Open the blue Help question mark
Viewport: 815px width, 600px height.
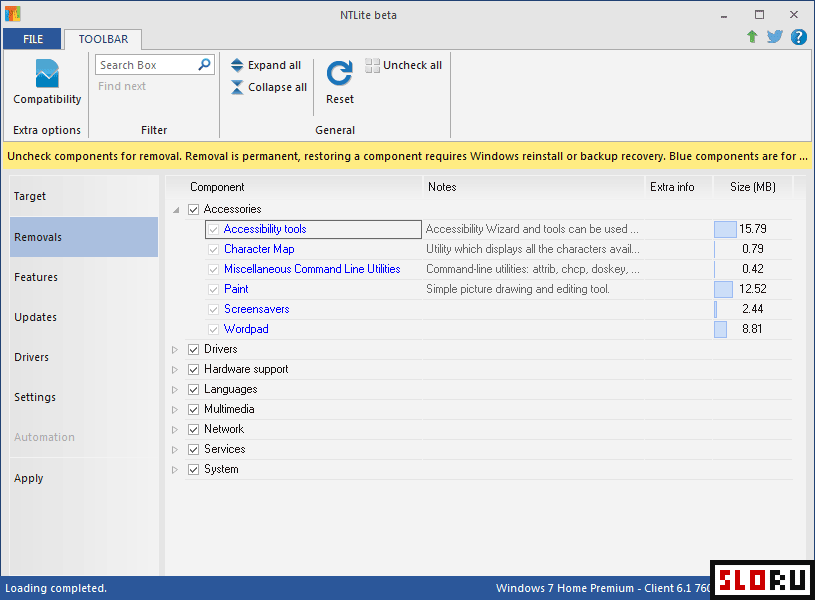tap(798, 37)
